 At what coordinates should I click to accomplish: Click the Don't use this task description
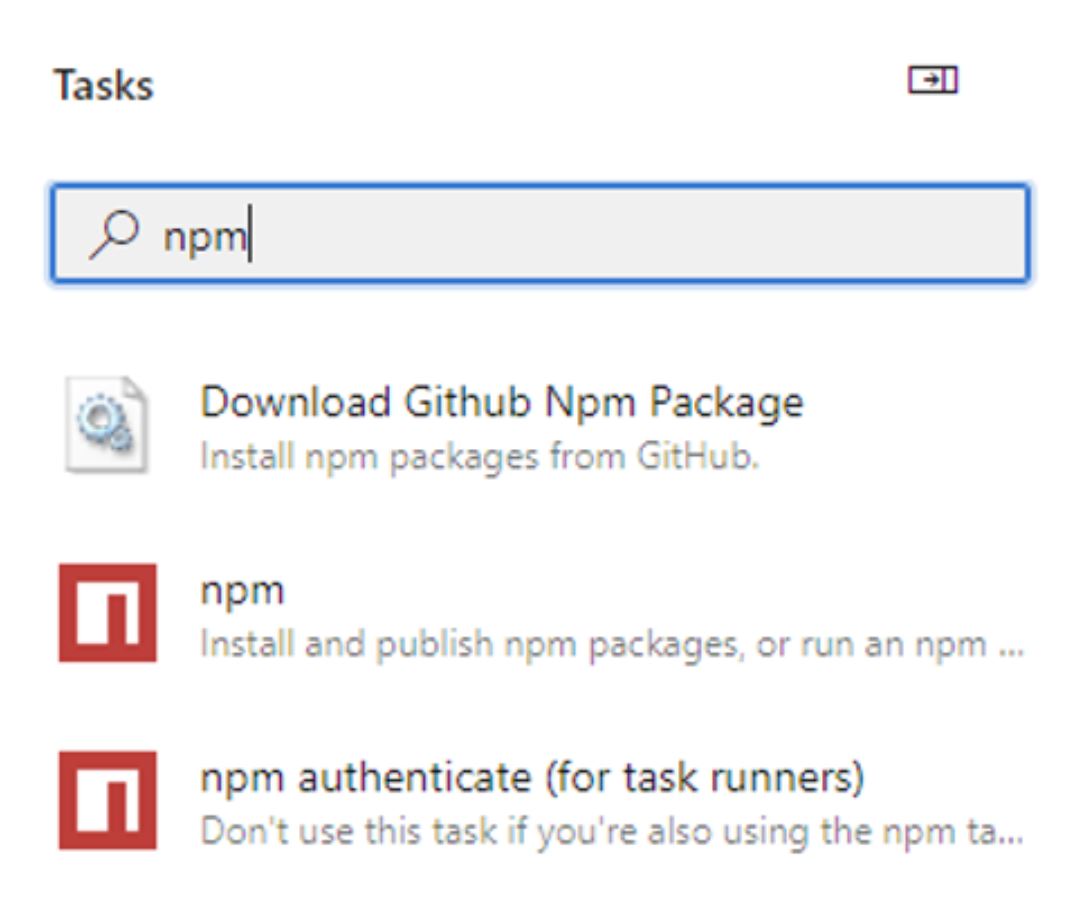click(611, 831)
